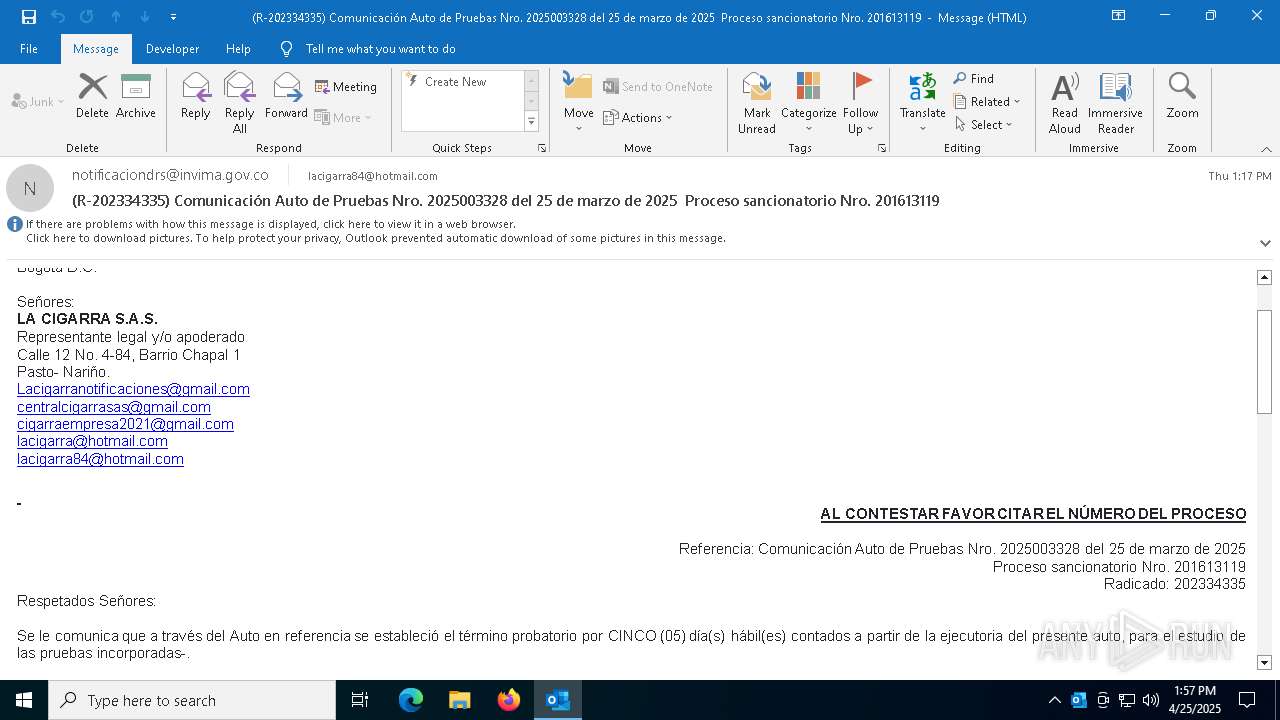Image resolution: width=1280 pixels, height=720 pixels.
Task: Open the Windows Start menu
Action: coord(24,700)
